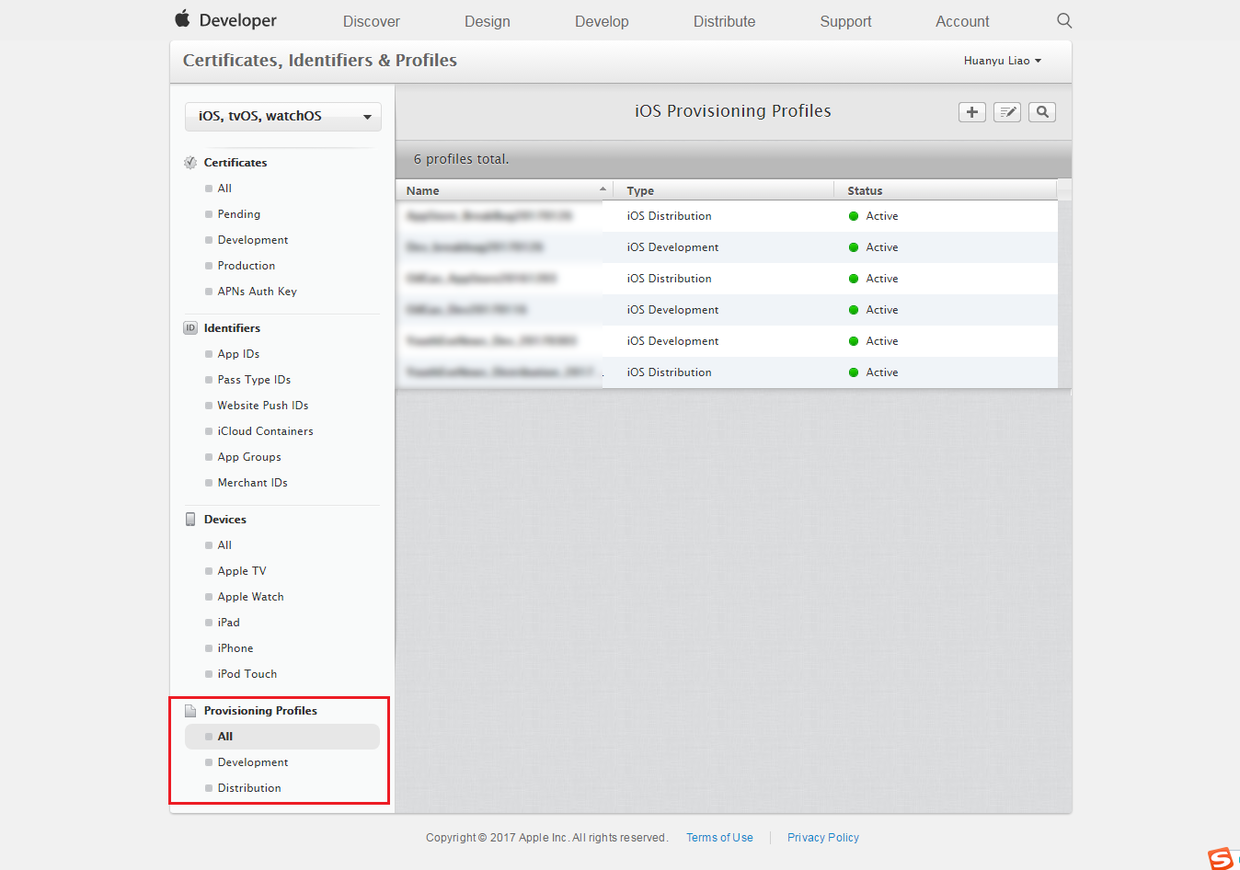
Task: Add a new provisioning profile with plus button
Action: 972,112
